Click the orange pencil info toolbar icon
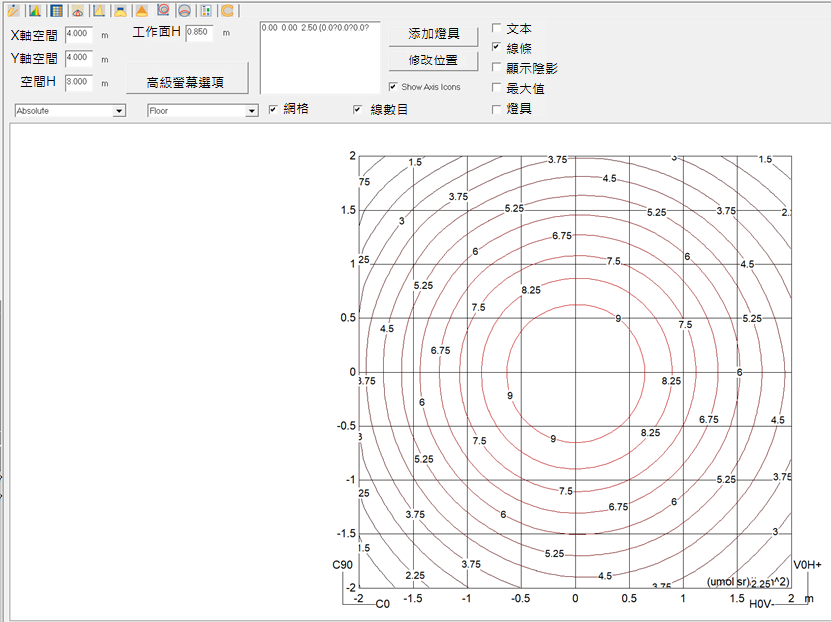 pos(13,10)
